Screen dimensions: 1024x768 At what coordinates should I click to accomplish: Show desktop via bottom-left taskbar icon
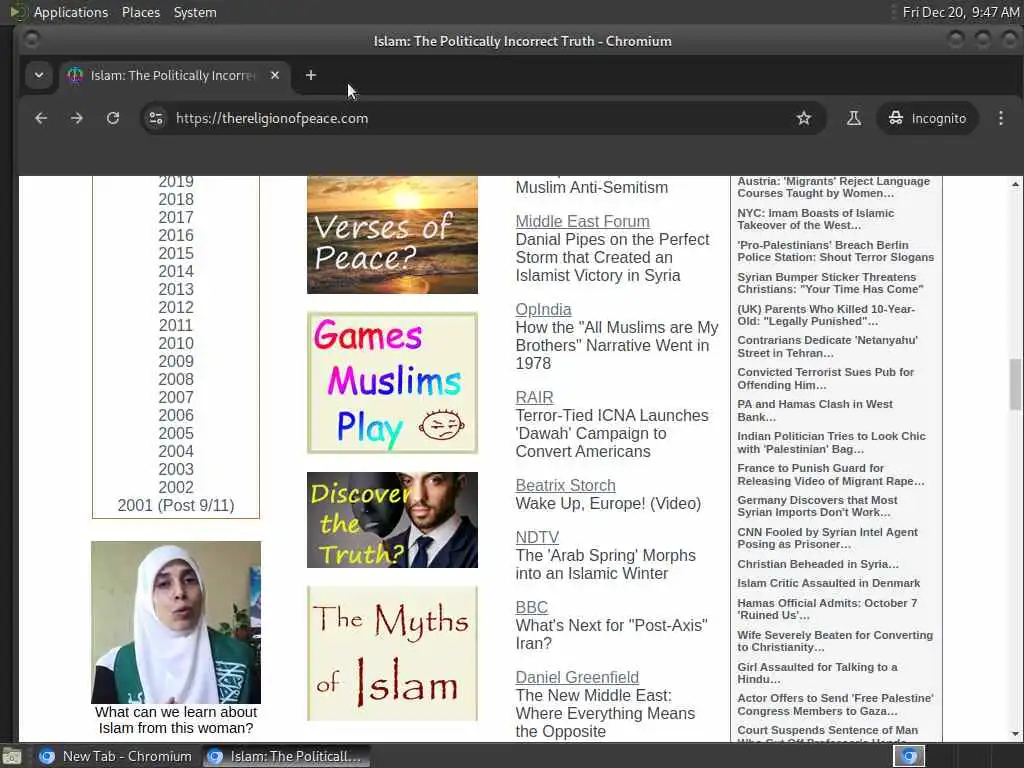12,756
